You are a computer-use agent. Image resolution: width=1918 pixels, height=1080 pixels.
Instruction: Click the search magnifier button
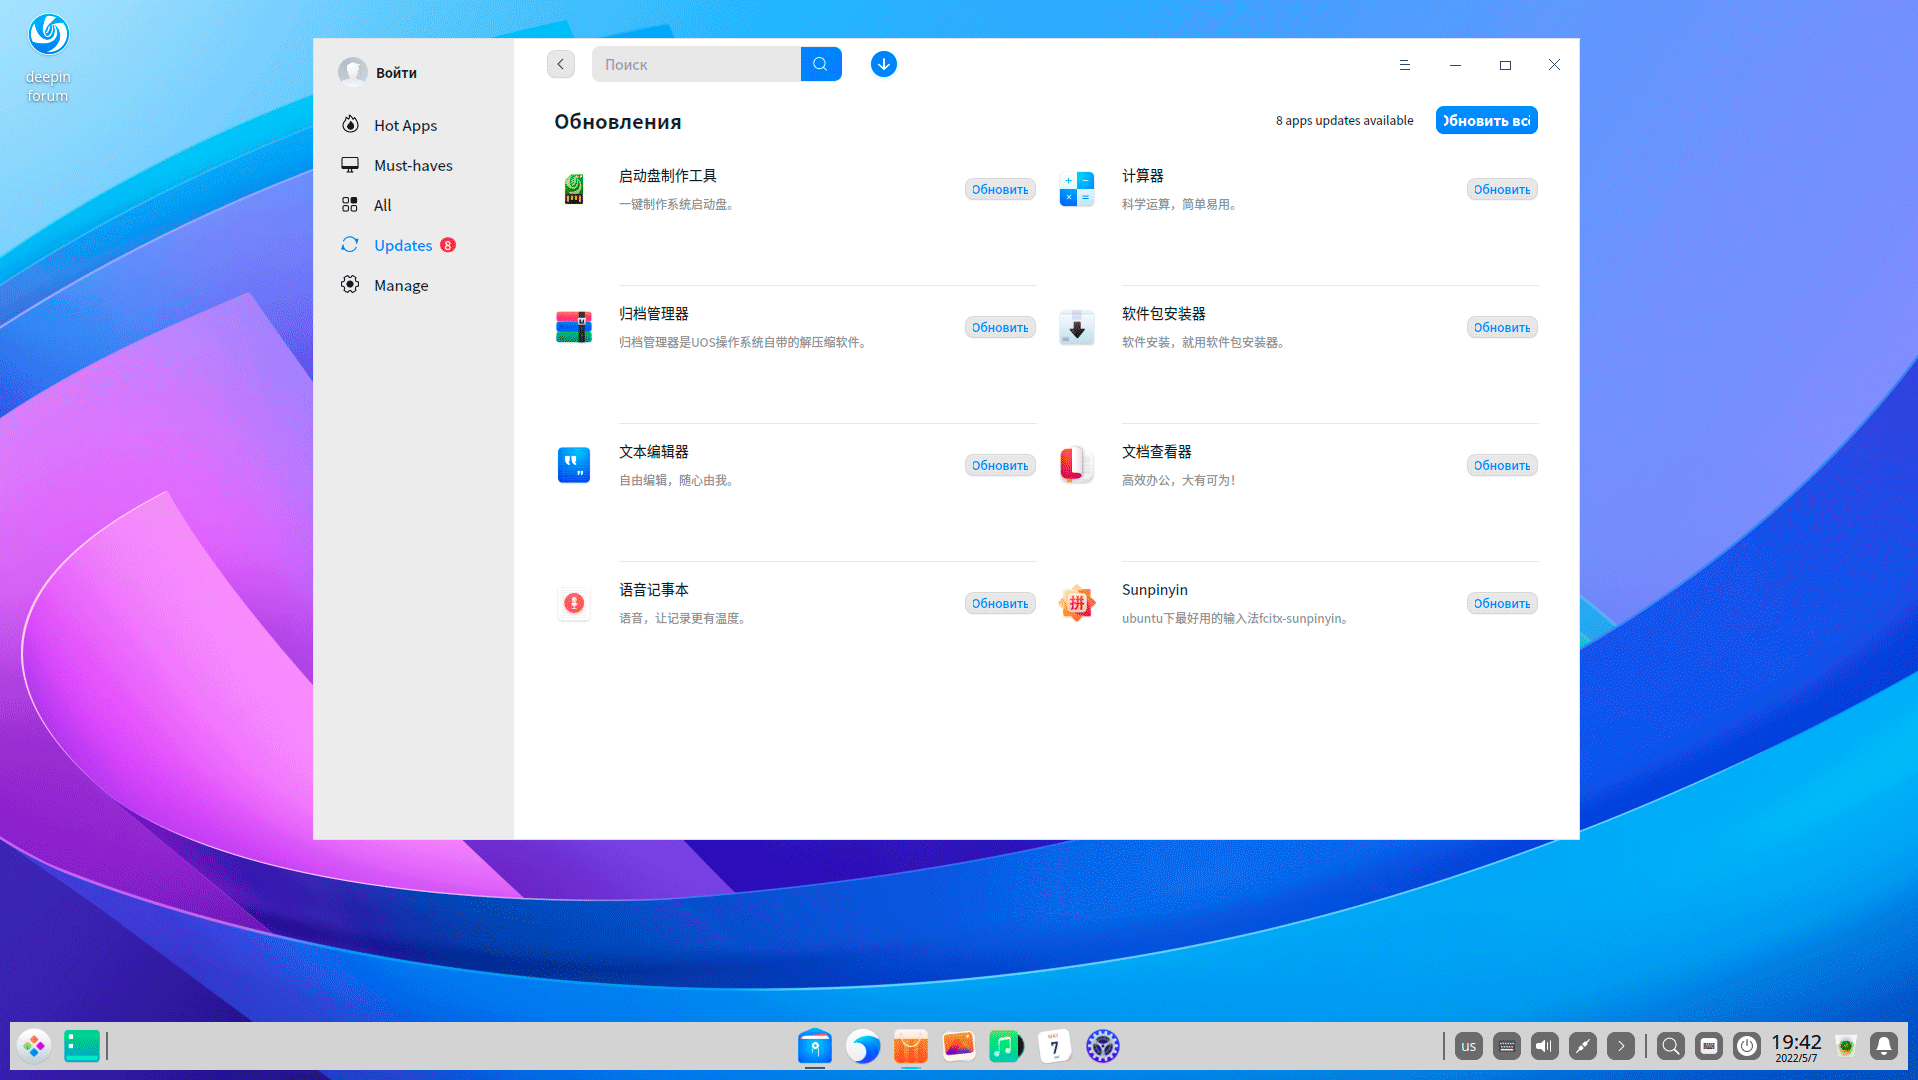click(820, 64)
